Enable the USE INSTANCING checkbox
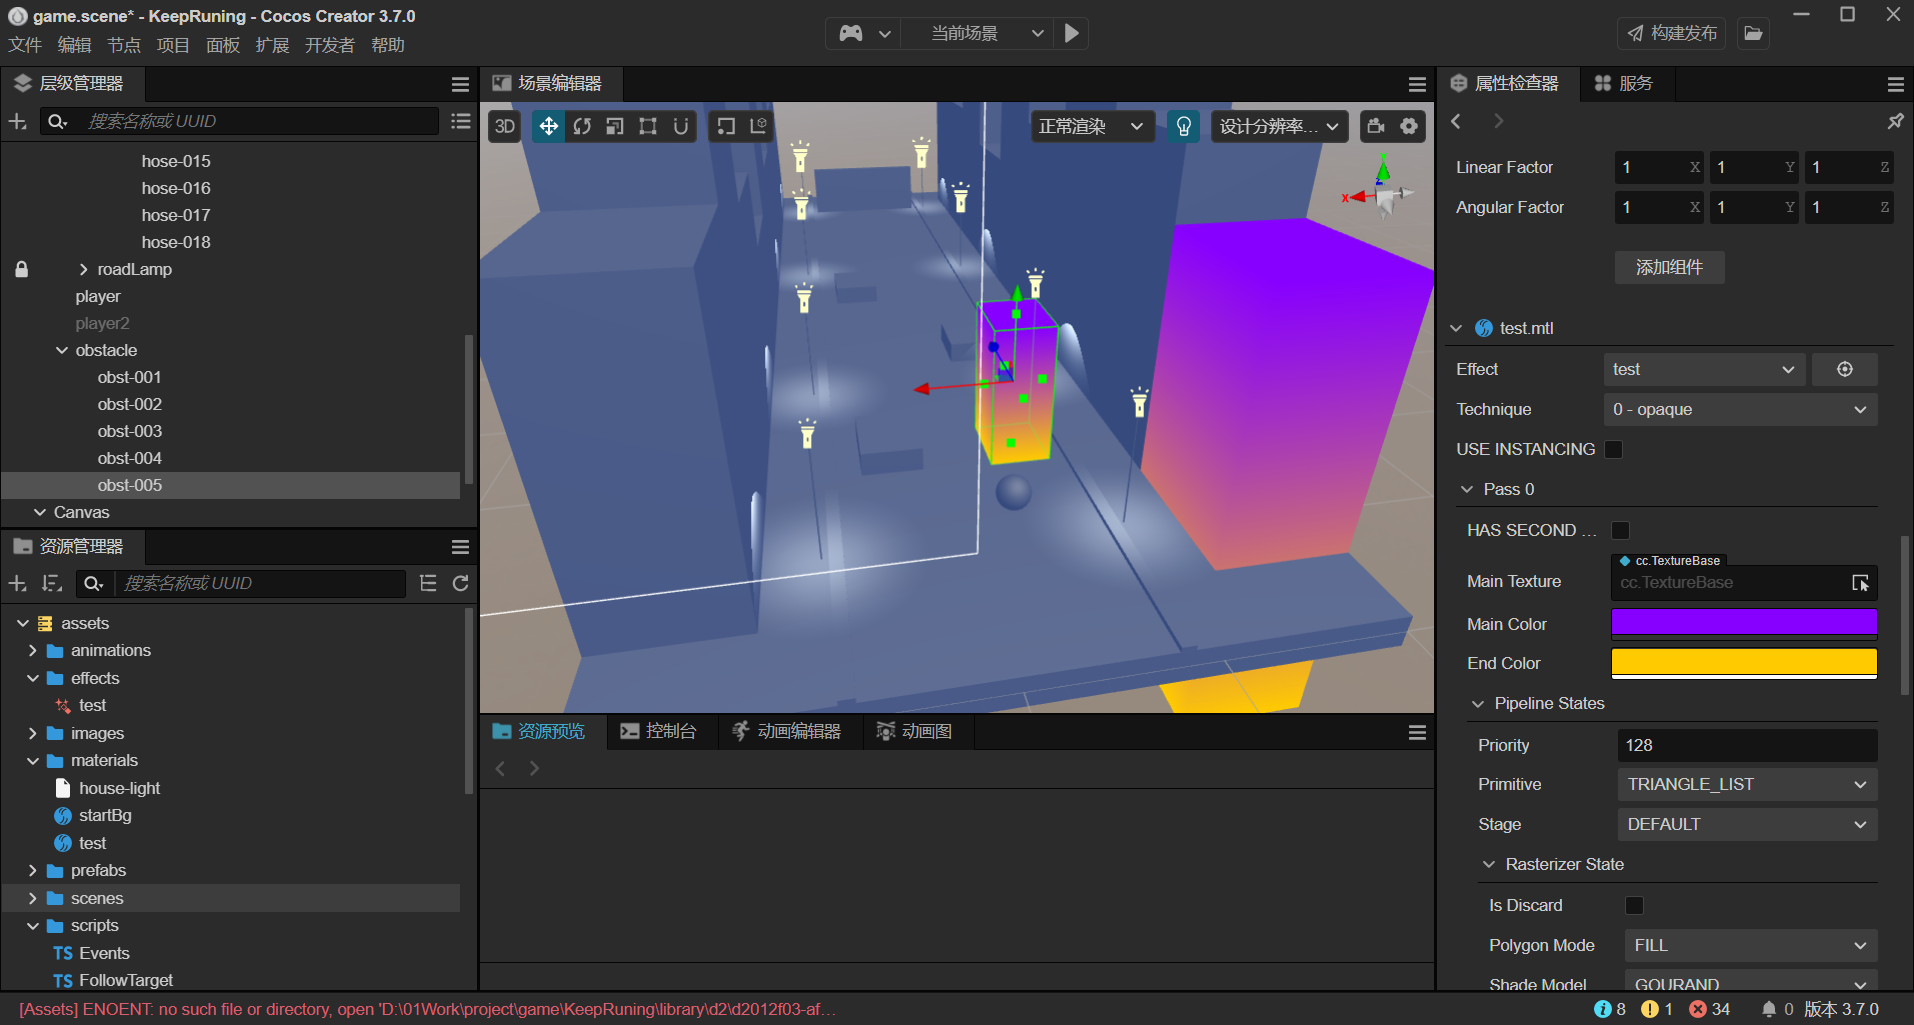Viewport: 1914px width, 1025px height. click(1612, 449)
